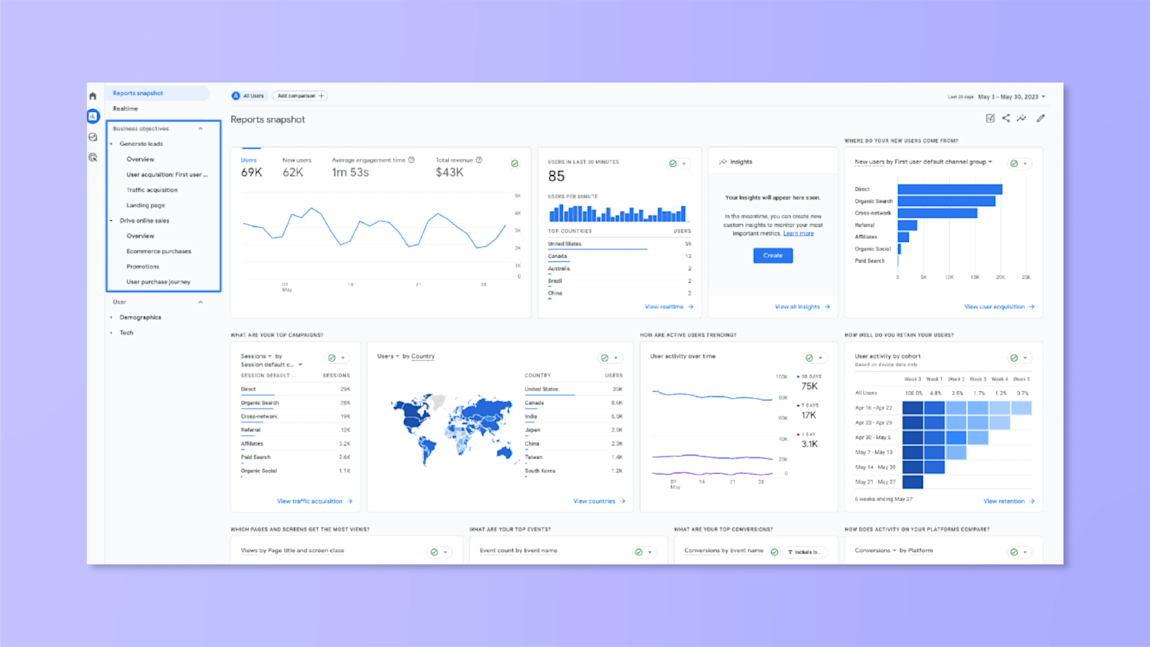Collapse the Drive online sales group
The image size is (1150, 647).
[x=111, y=221]
